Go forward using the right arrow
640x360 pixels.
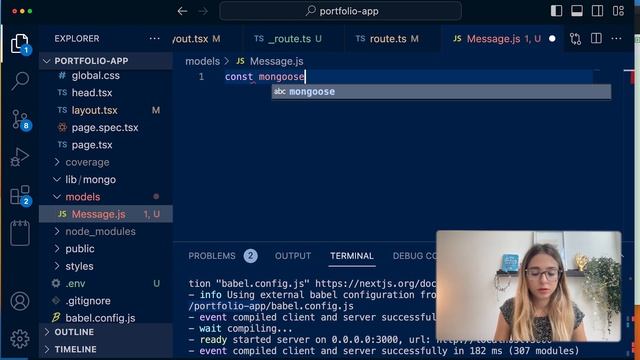pyautogui.click(x=203, y=11)
